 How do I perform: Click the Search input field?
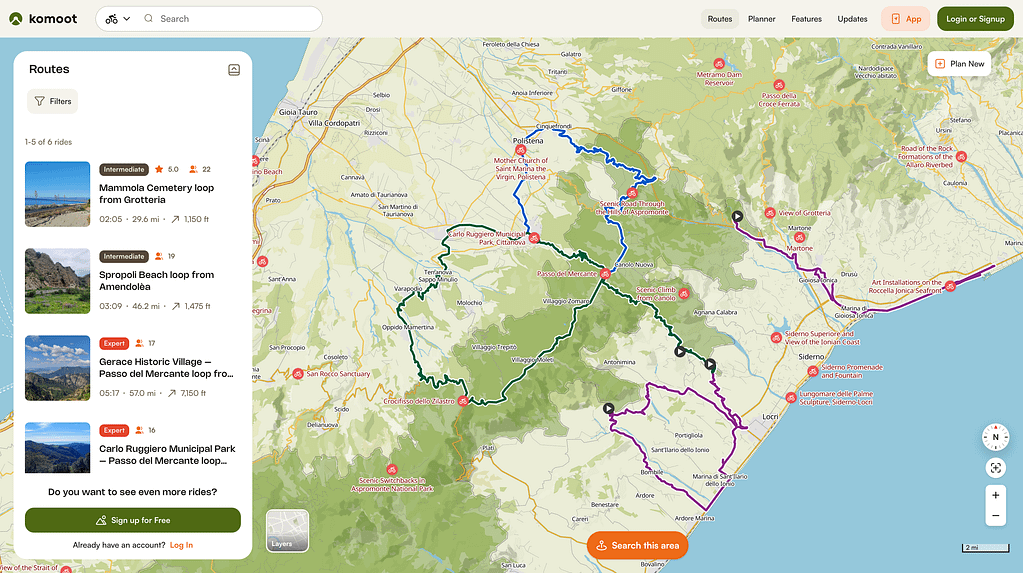(235, 19)
